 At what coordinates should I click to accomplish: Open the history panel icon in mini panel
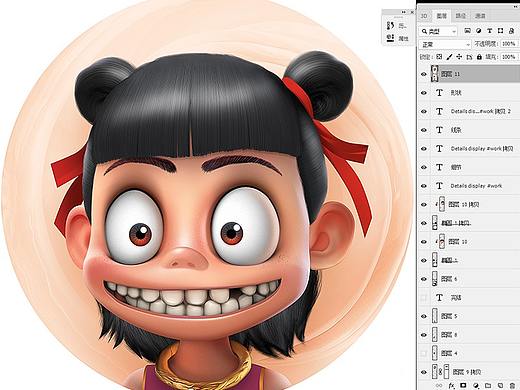click(x=390, y=25)
